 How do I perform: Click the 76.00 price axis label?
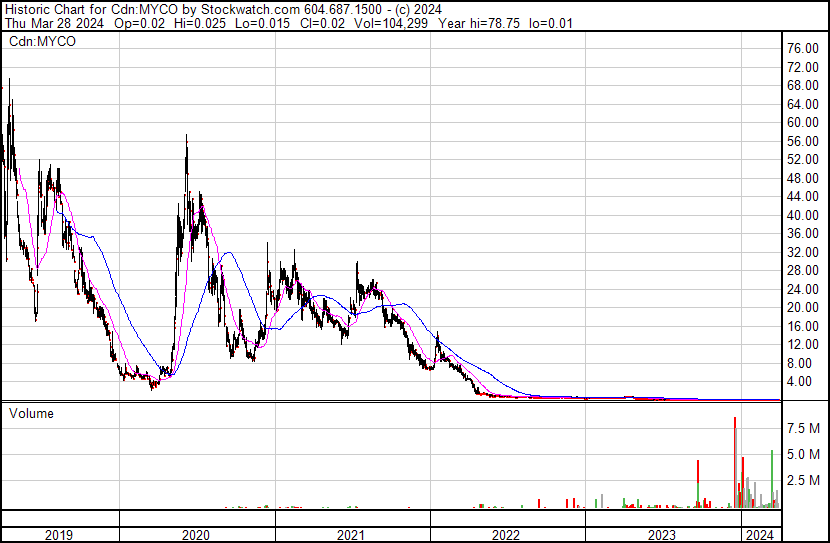point(803,49)
